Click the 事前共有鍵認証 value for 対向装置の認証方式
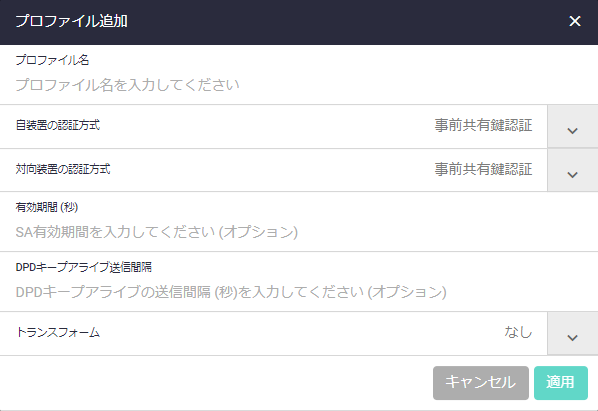The width and height of the screenshot is (598, 411). pos(483,169)
